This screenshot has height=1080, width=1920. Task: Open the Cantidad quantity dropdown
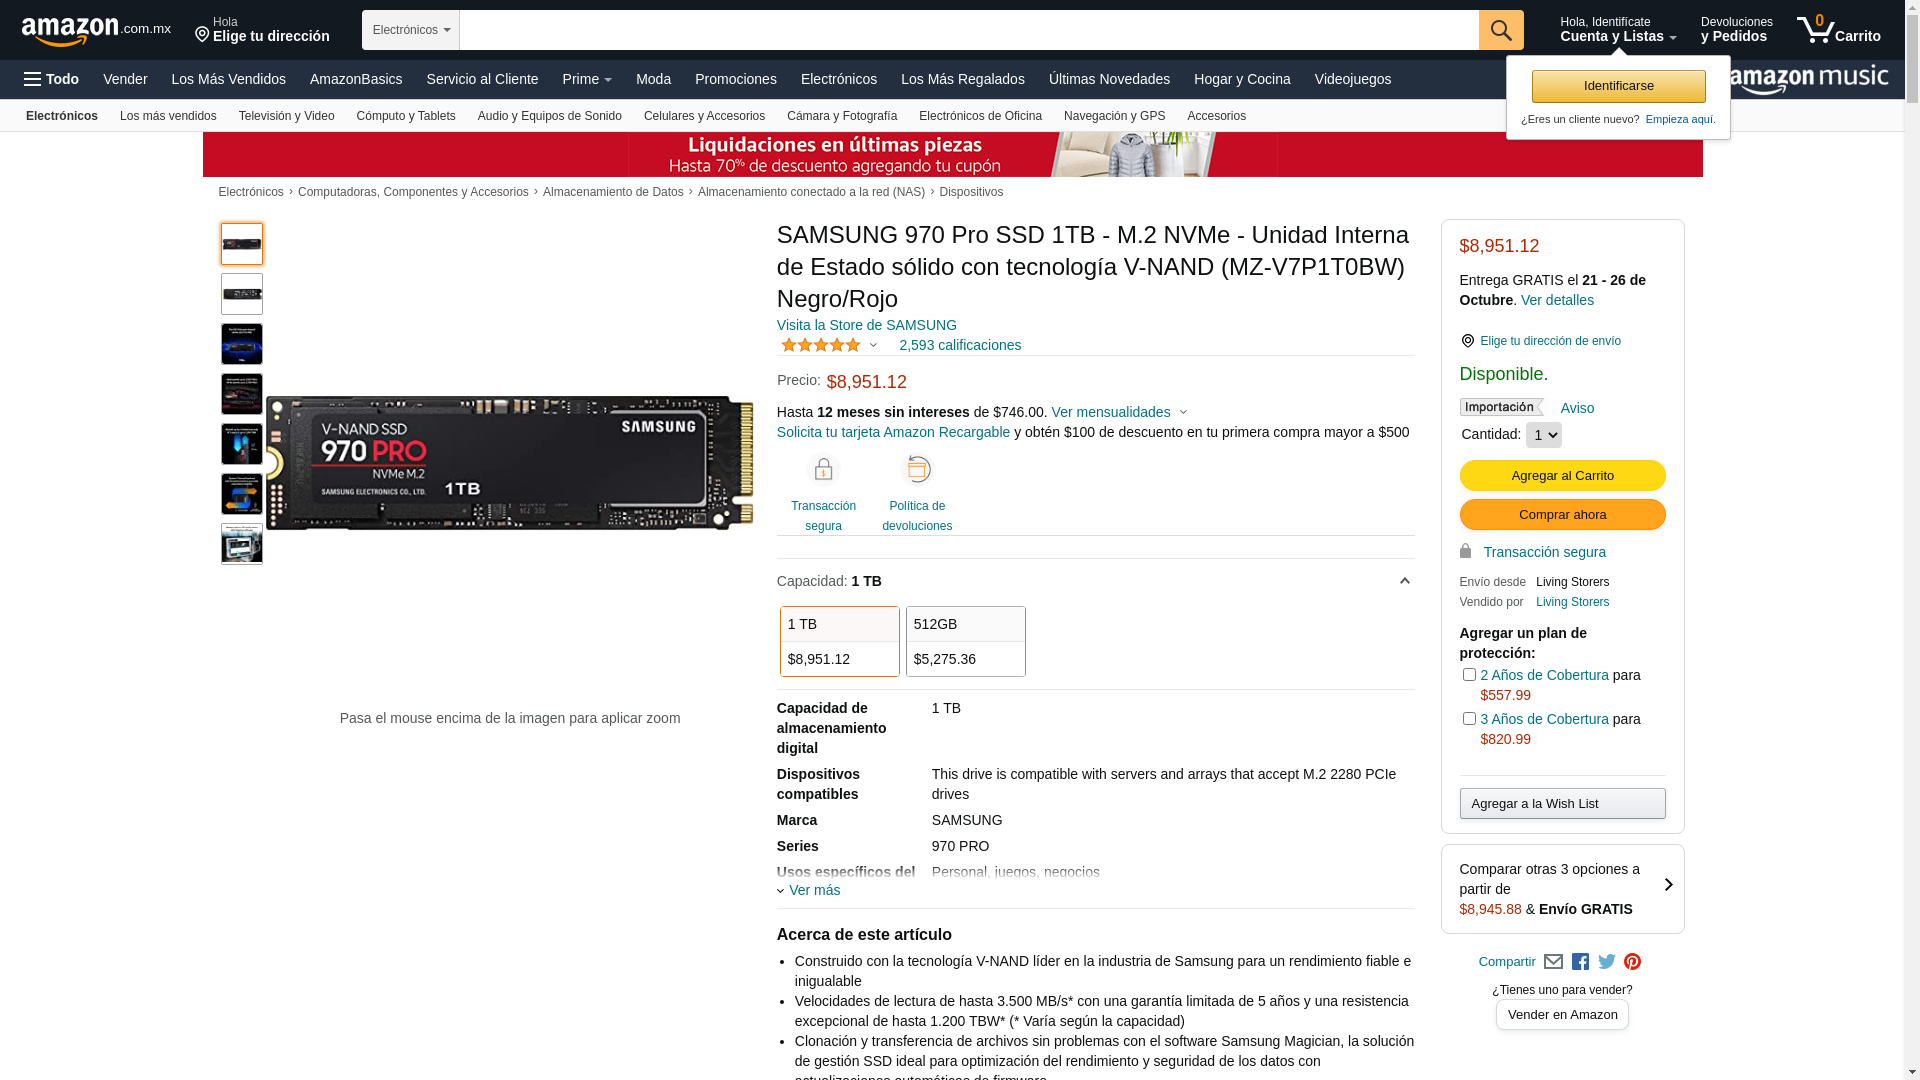click(1543, 435)
